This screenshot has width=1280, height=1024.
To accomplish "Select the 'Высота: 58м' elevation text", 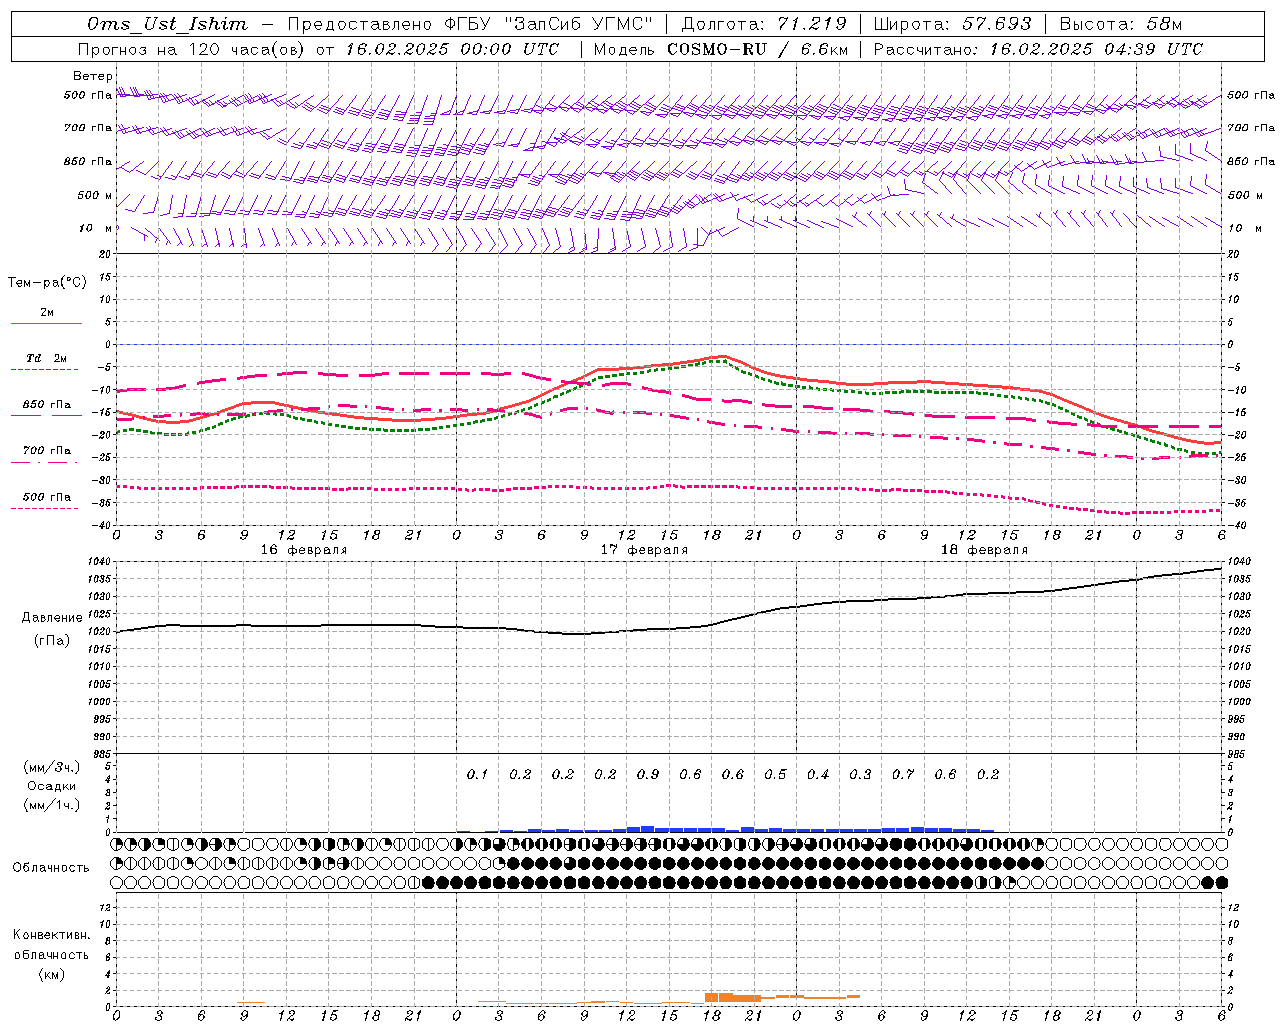I will 1120,23.
